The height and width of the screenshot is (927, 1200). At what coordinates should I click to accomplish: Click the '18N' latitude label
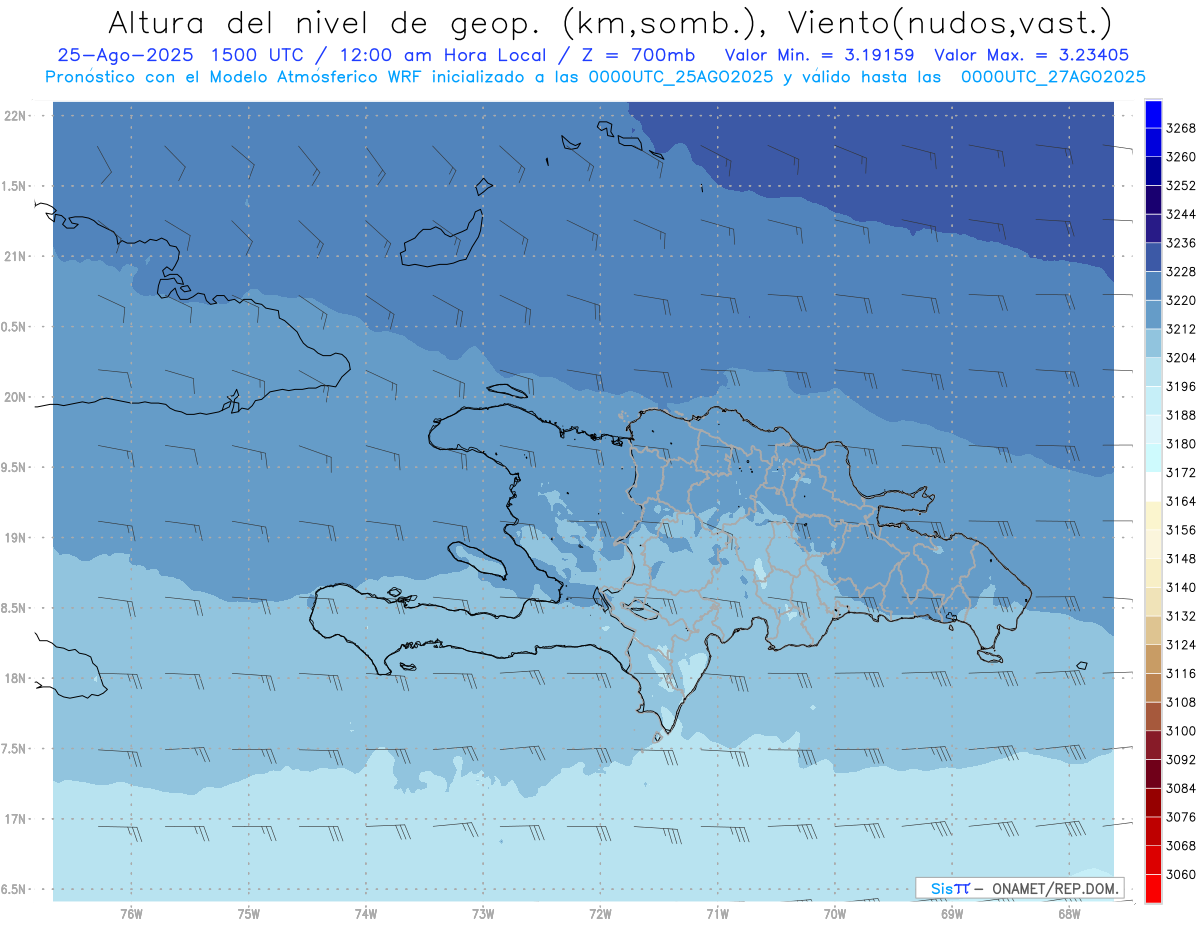[x=15, y=678]
